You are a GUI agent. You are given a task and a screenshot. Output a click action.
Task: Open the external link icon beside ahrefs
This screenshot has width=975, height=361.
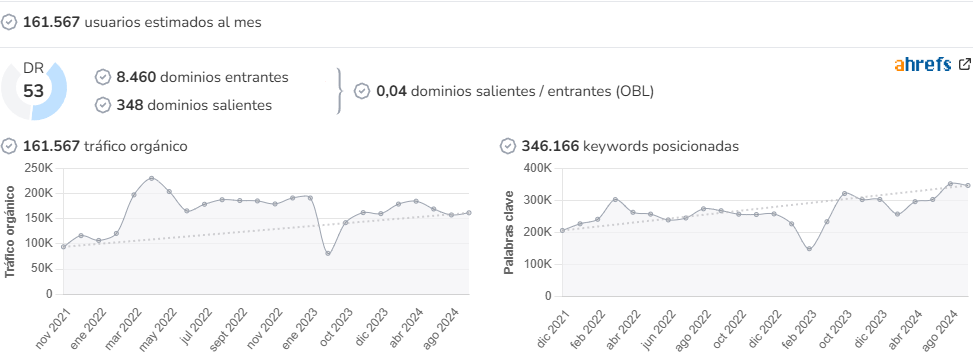(x=964, y=63)
